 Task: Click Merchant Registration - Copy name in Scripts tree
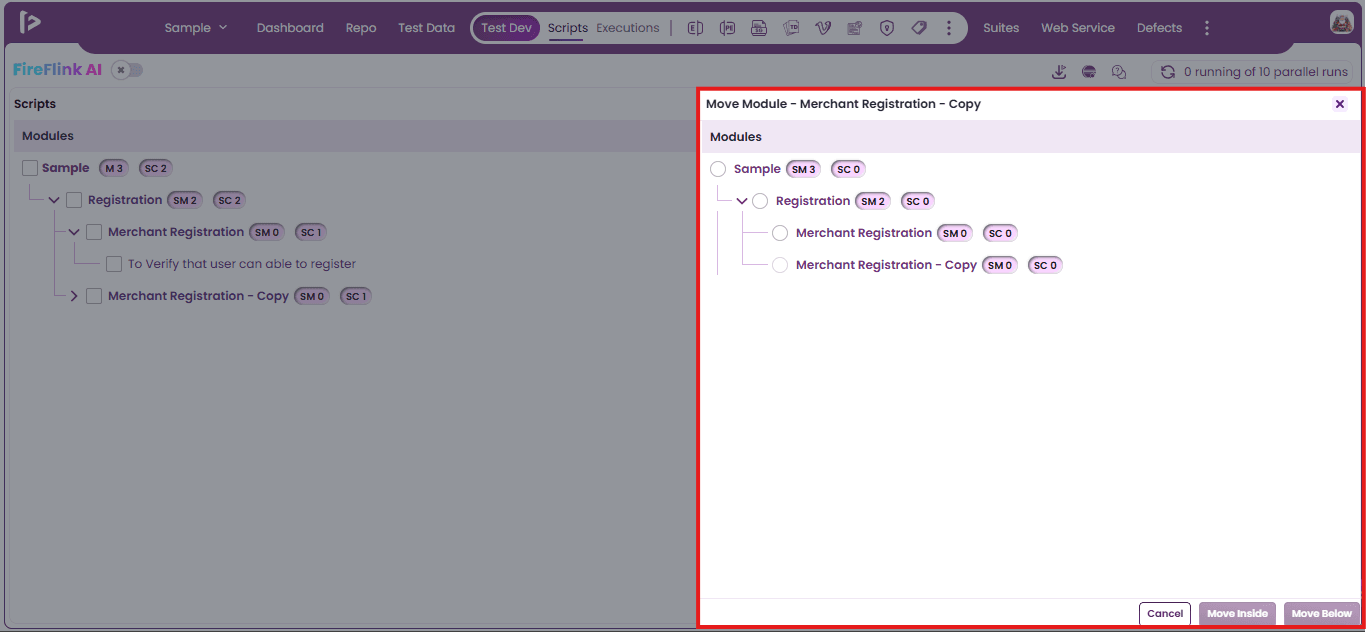click(x=198, y=296)
